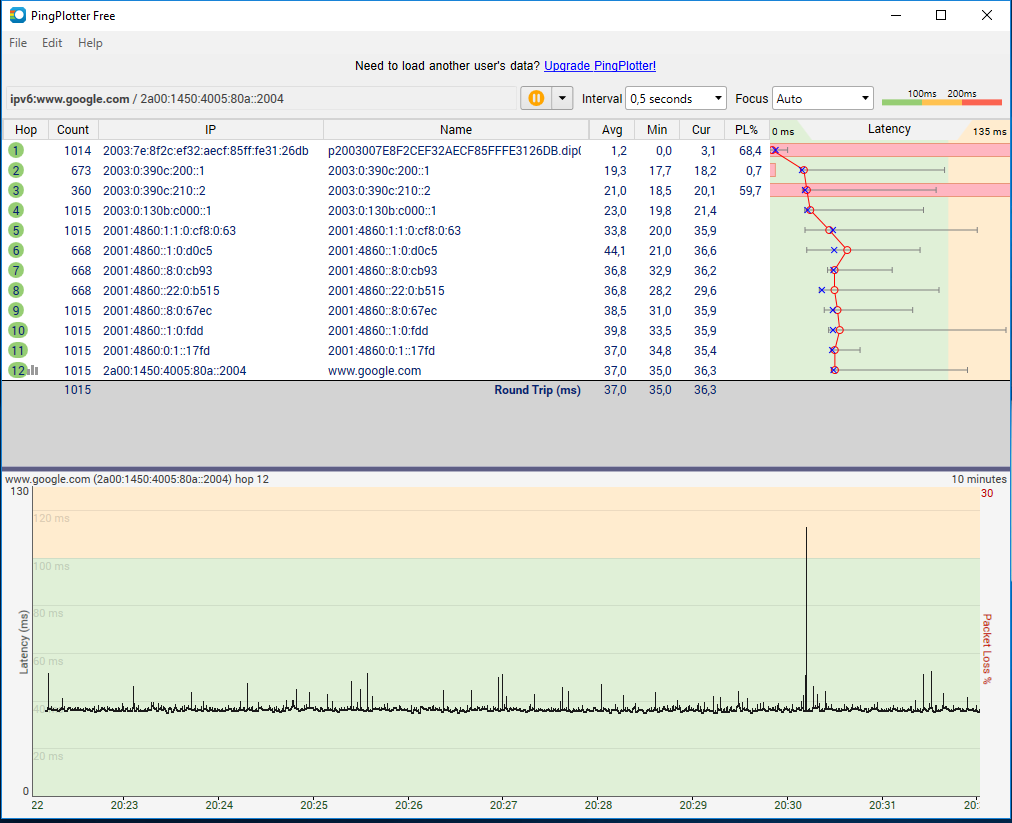
Task: Click the target address input field
Action: click(261, 99)
